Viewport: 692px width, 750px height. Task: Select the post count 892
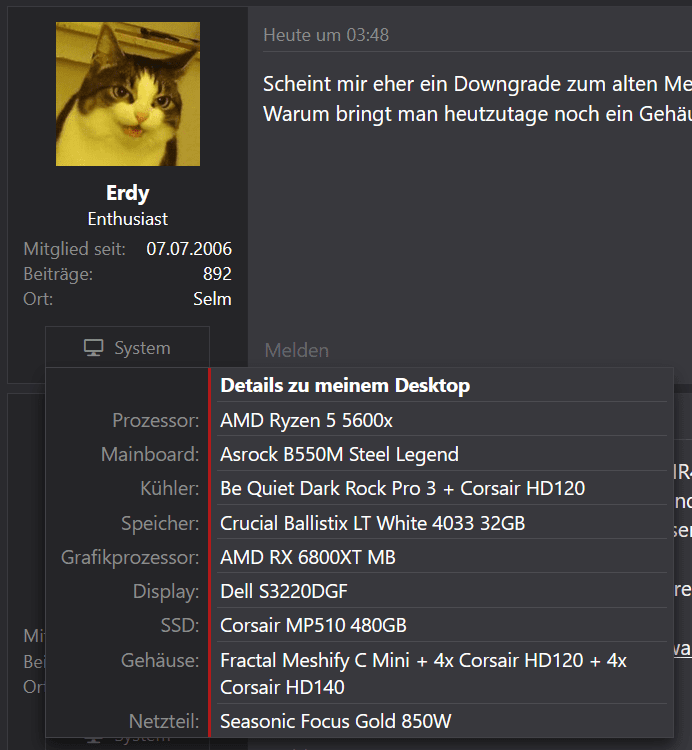(217, 274)
